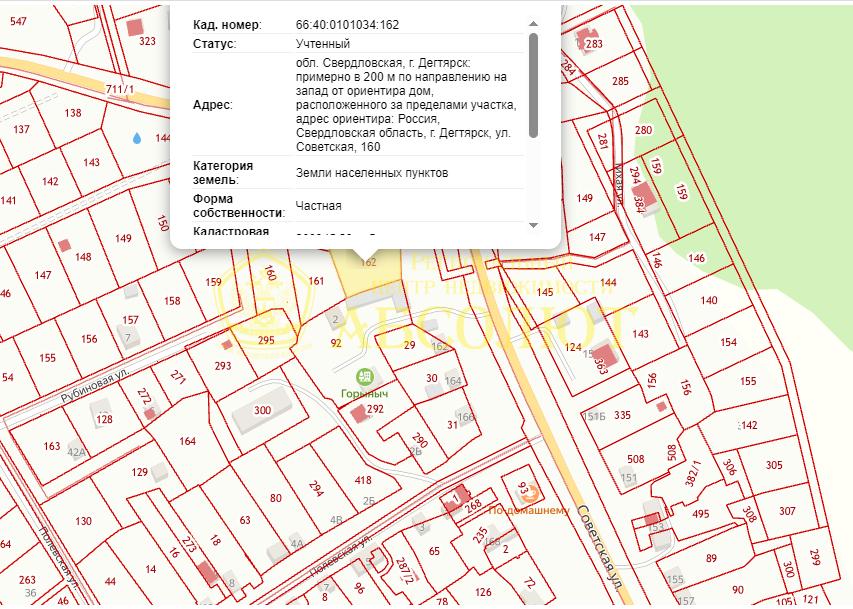Open the green Горыныч place icon
The width and height of the screenshot is (853, 609).
[x=364, y=377]
